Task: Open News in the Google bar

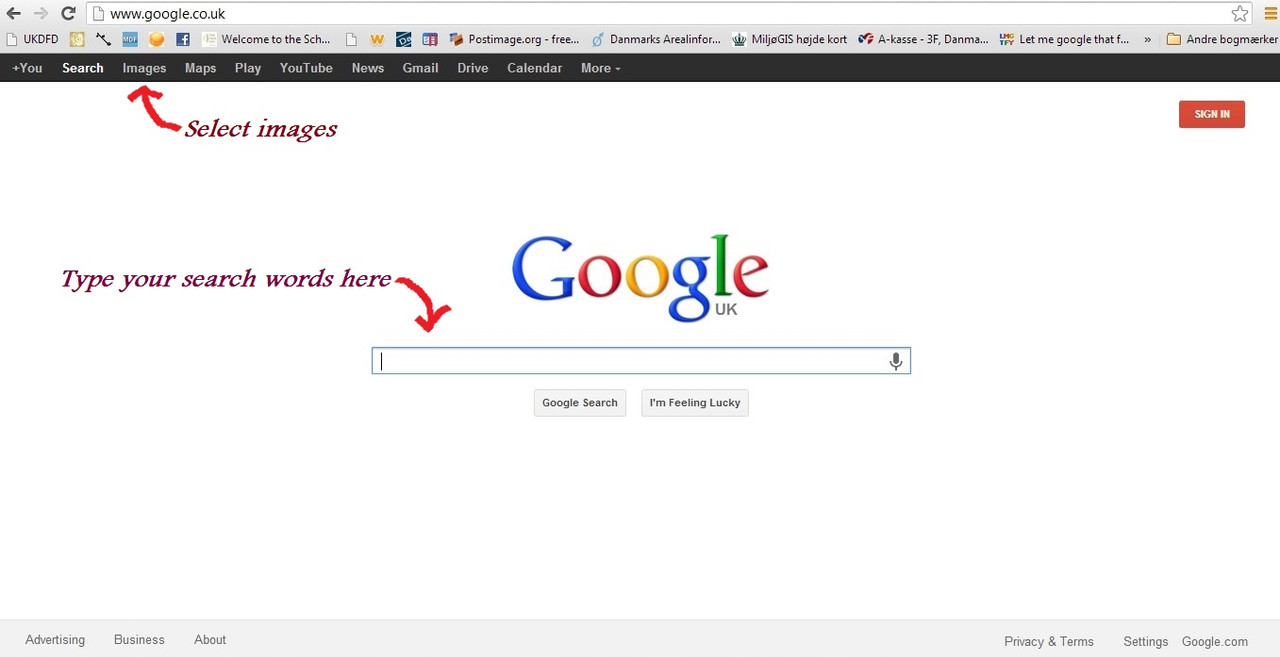Action: (x=368, y=68)
